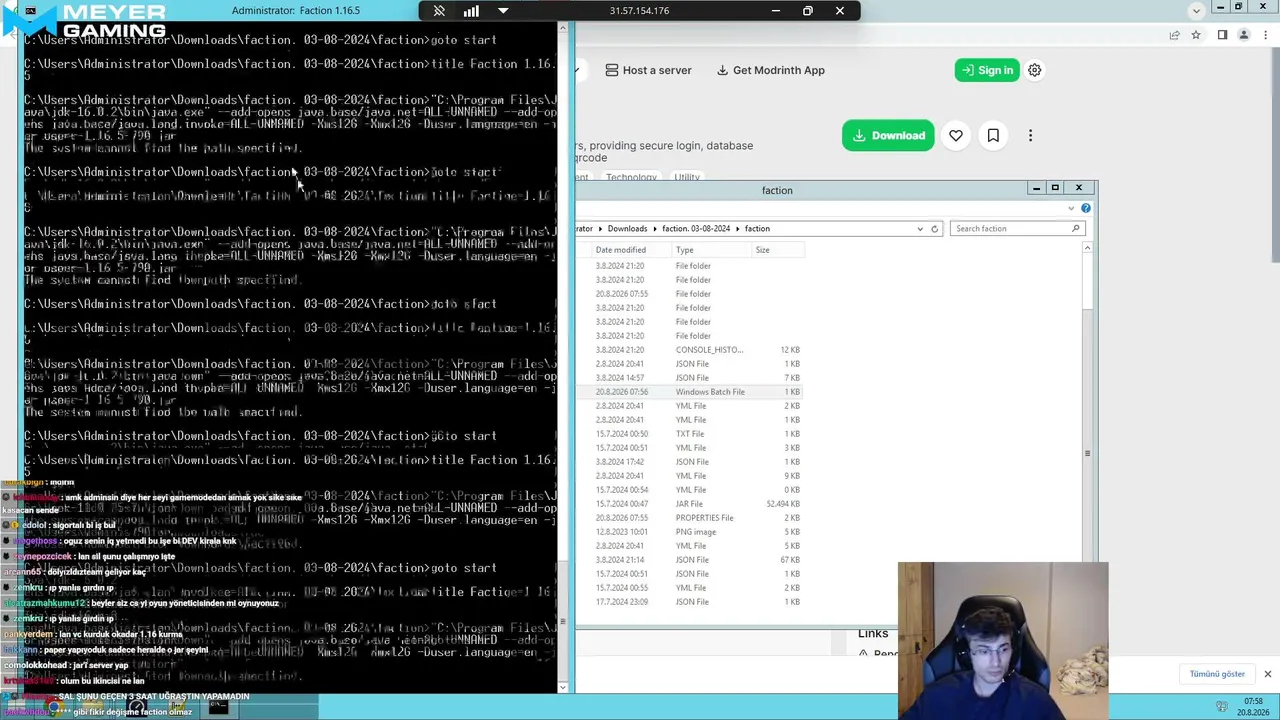Select the JAR File row

pos(689,504)
